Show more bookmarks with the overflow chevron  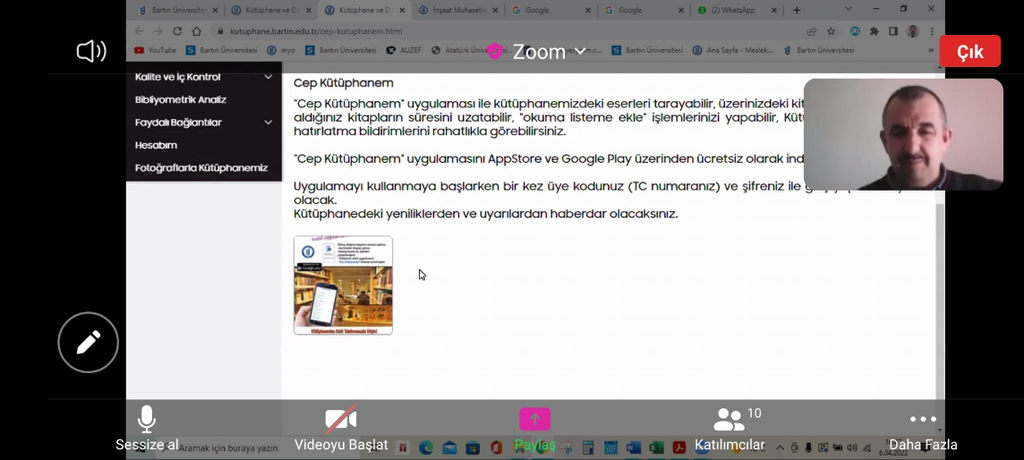click(931, 50)
